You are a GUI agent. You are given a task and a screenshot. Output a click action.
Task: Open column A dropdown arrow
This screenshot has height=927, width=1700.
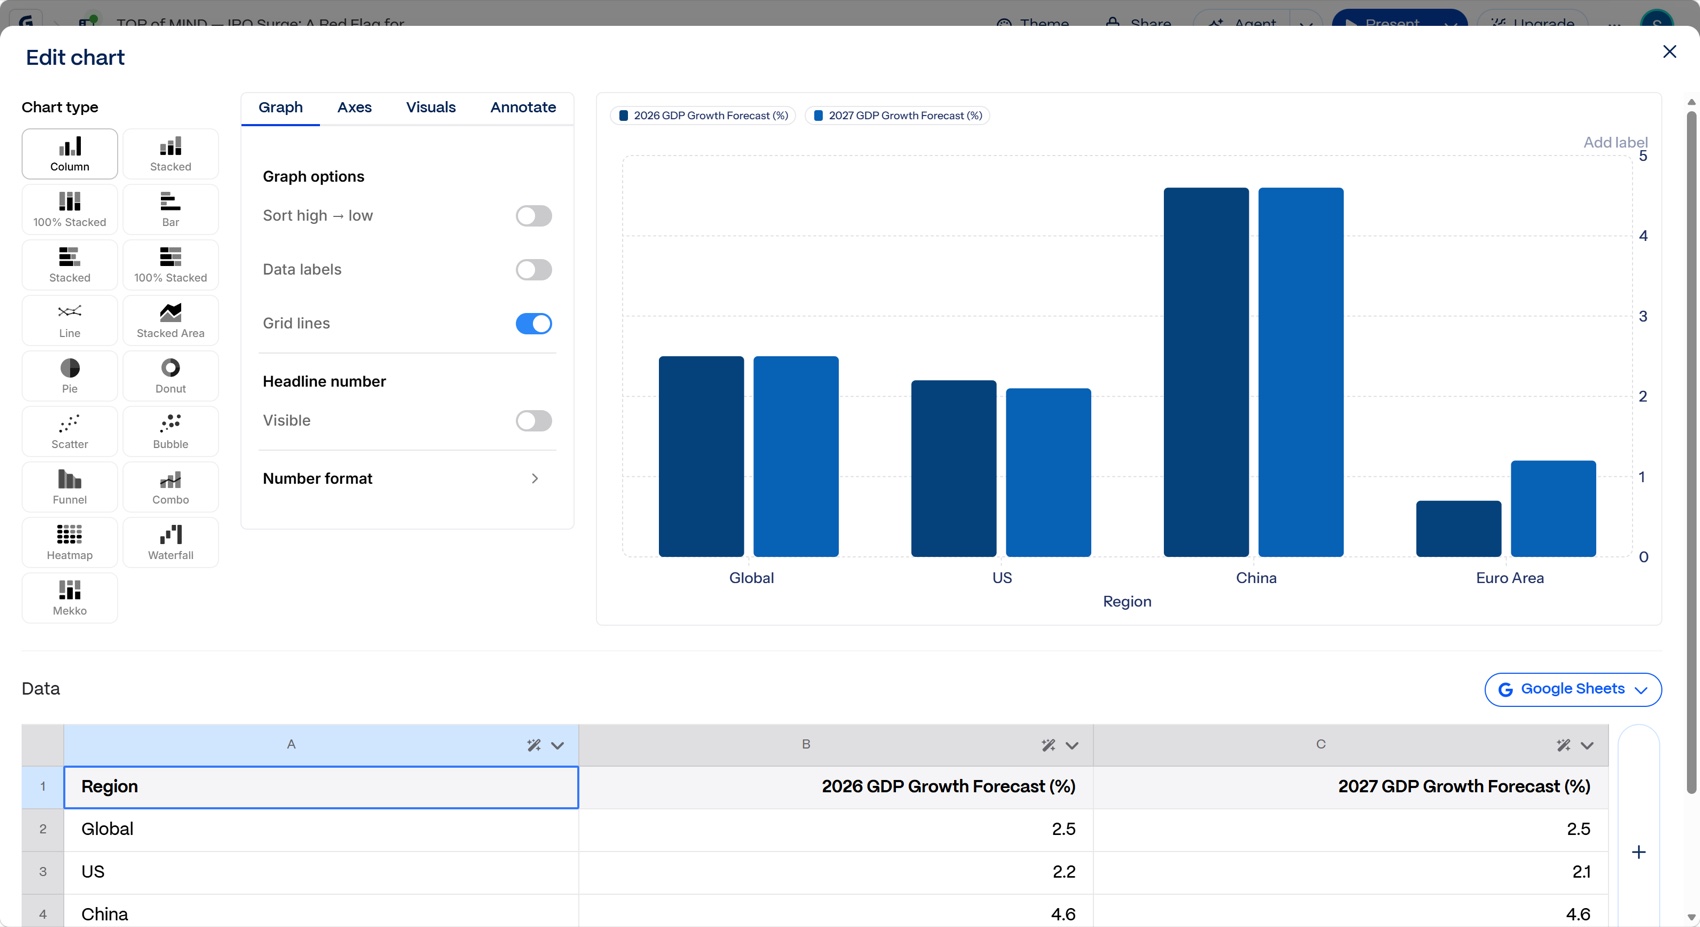tap(558, 745)
